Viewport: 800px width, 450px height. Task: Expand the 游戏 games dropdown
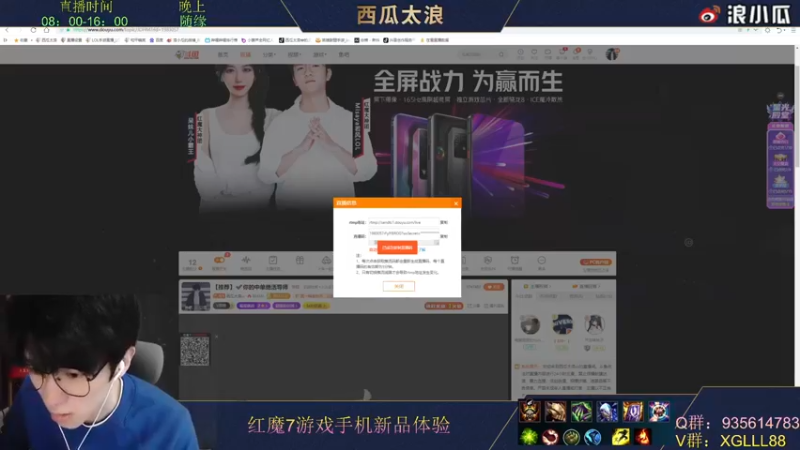pos(319,55)
